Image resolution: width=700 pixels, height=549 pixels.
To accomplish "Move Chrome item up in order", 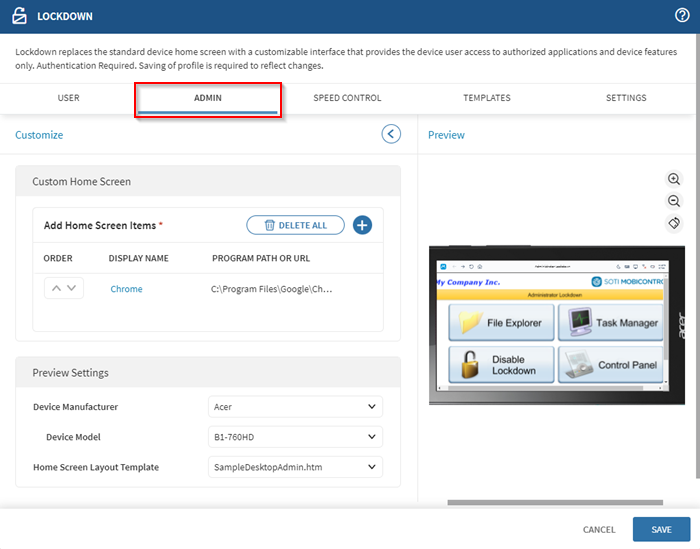I will tap(56, 289).
